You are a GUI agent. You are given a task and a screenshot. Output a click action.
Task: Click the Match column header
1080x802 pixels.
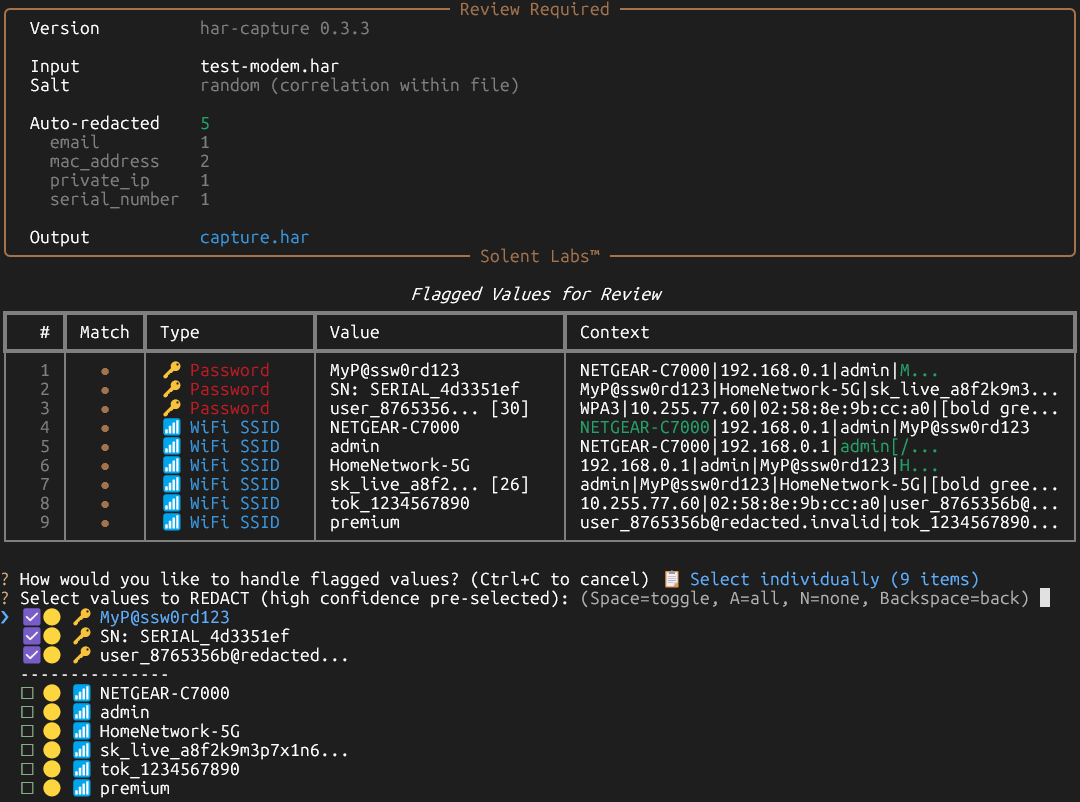point(104,331)
